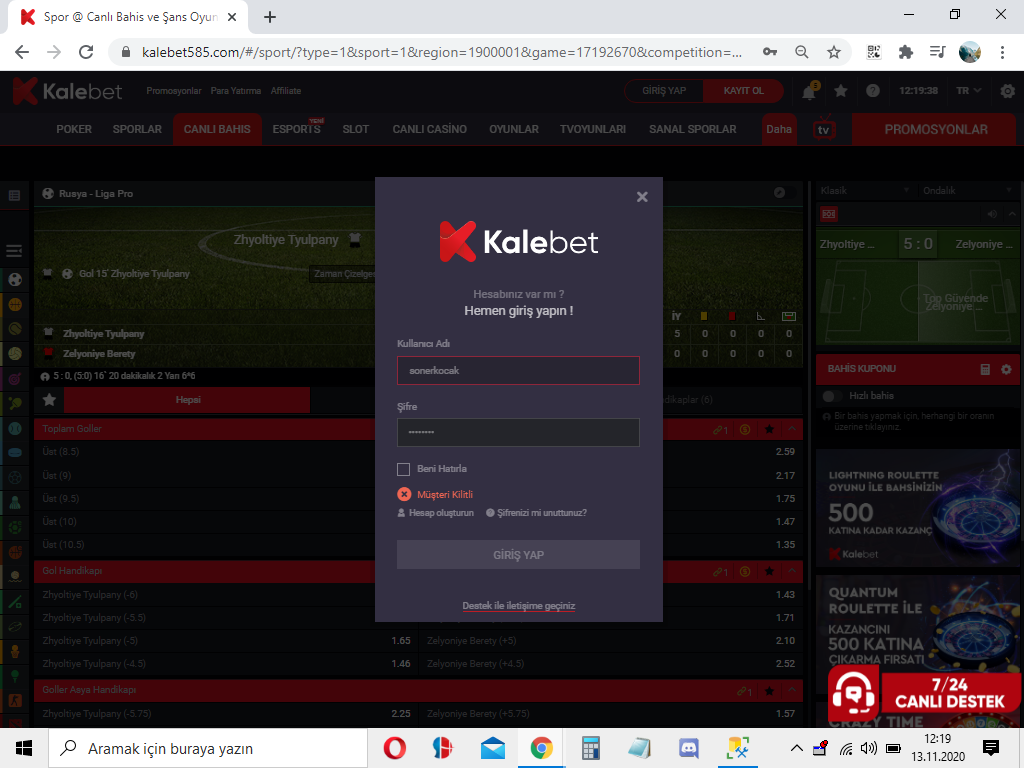
Task: Collapse the Toplam Goller section
Action: 792,429
